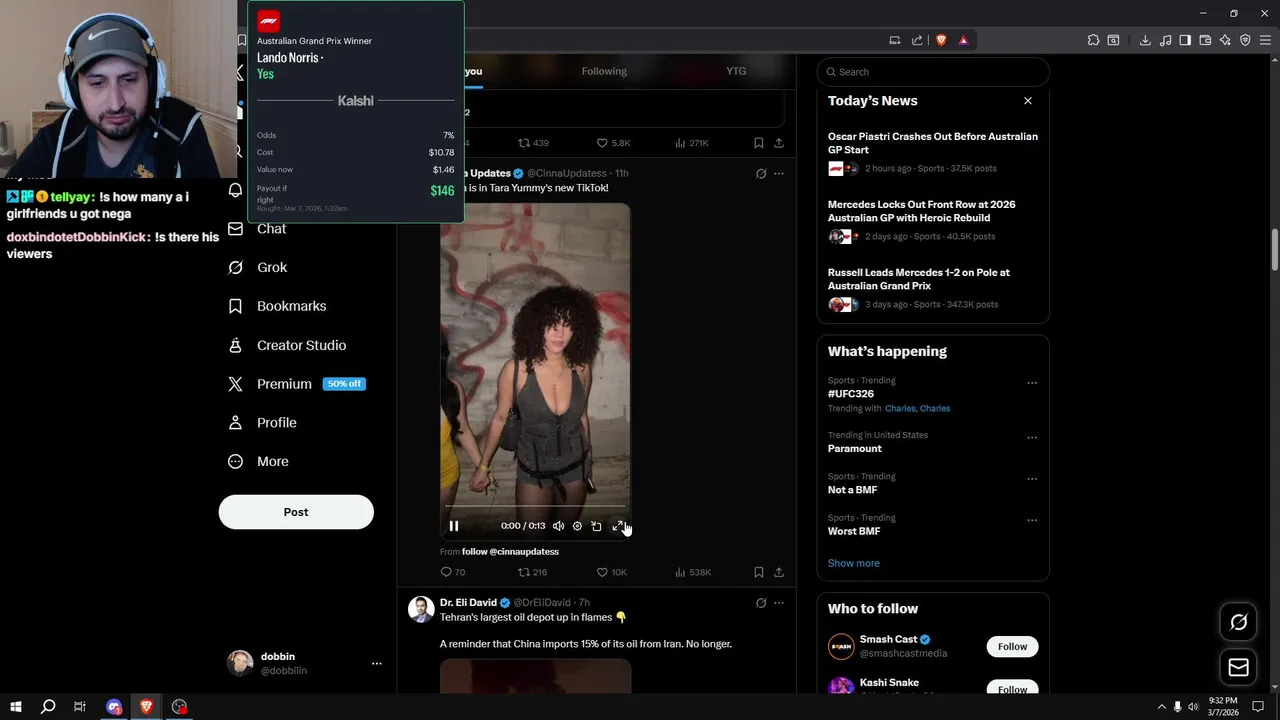Open video playback settings gear

pyautogui.click(x=577, y=526)
